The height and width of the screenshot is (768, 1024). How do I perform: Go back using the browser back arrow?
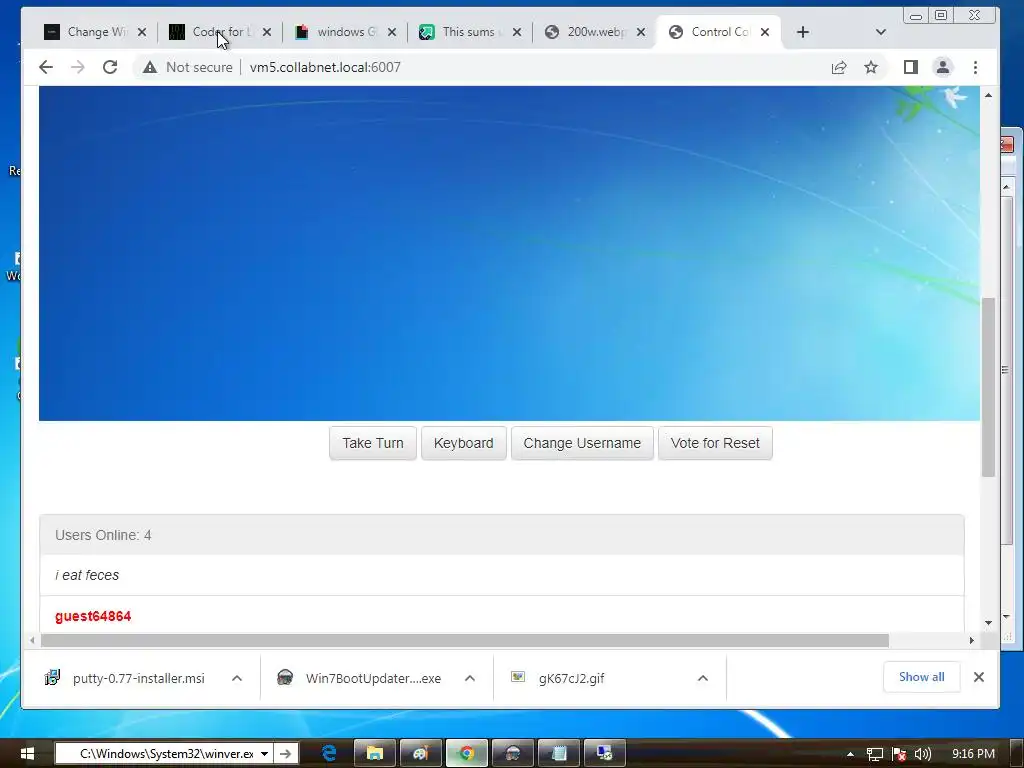pos(45,67)
